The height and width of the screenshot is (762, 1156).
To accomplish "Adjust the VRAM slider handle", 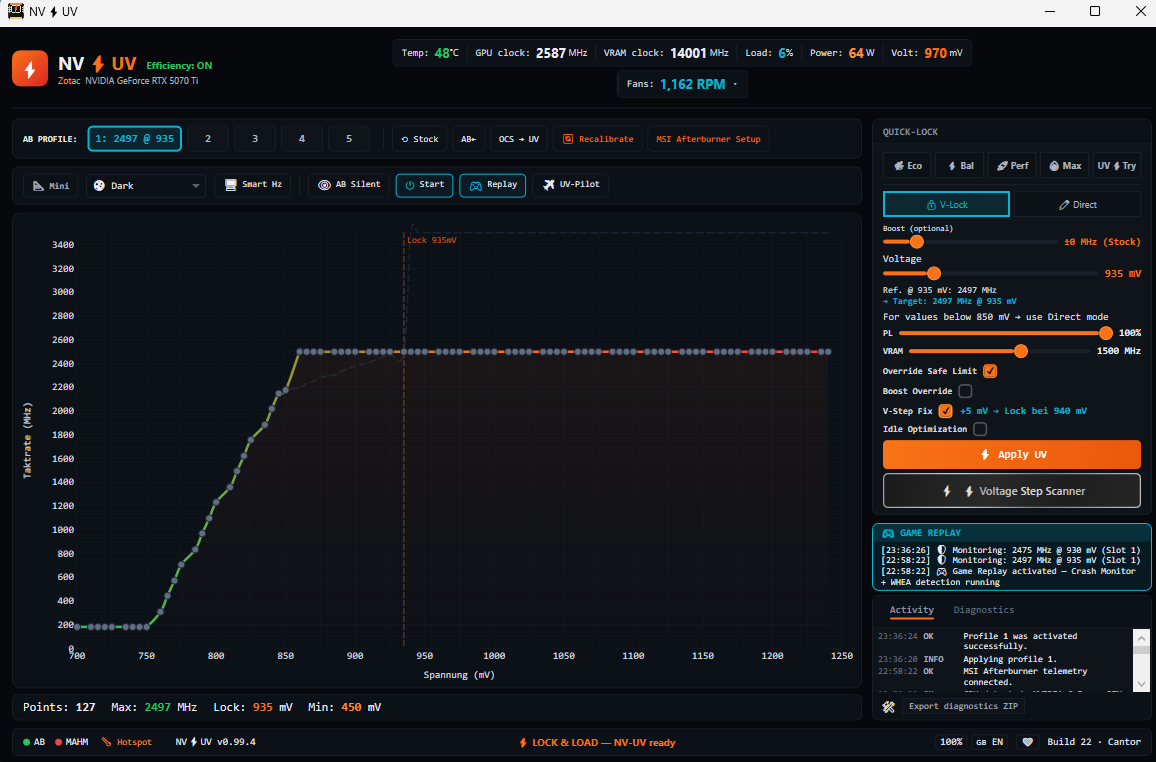I will click(x=1020, y=352).
